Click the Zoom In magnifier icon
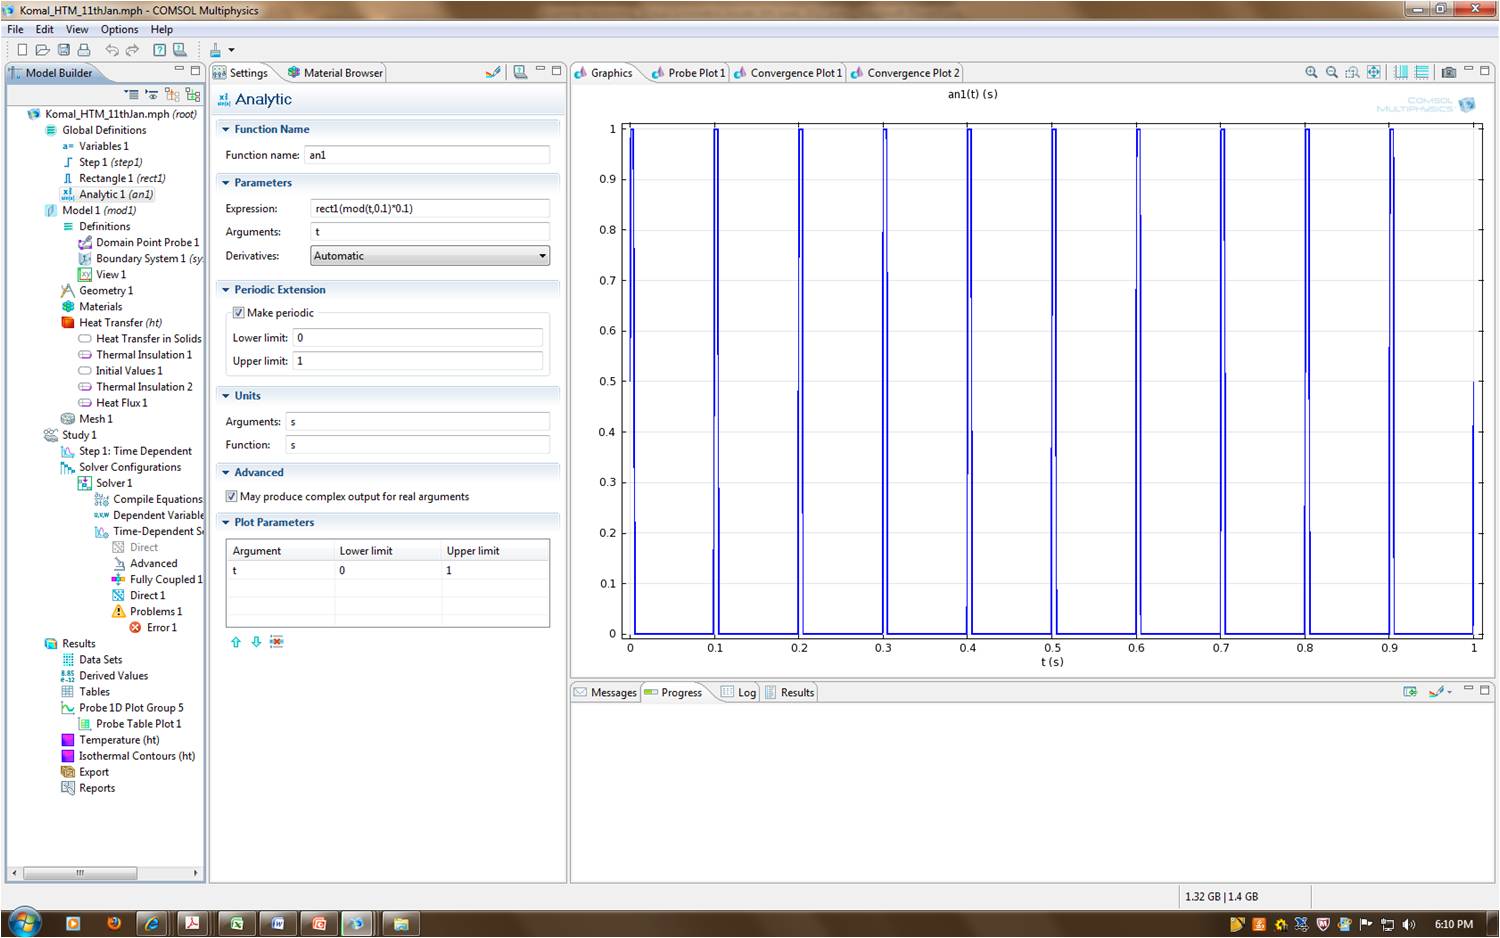The height and width of the screenshot is (938, 1500). pyautogui.click(x=1311, y=72)
